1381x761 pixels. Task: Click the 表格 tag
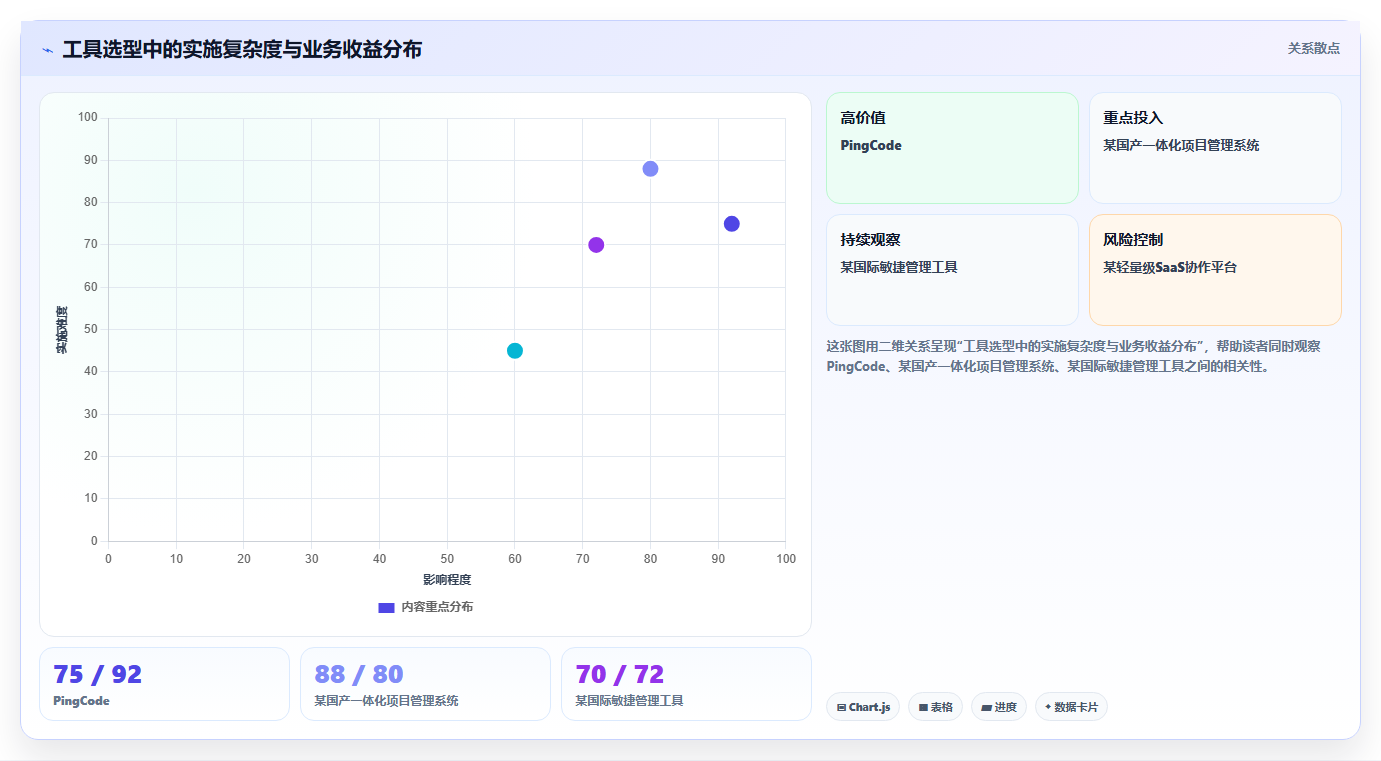935,707
